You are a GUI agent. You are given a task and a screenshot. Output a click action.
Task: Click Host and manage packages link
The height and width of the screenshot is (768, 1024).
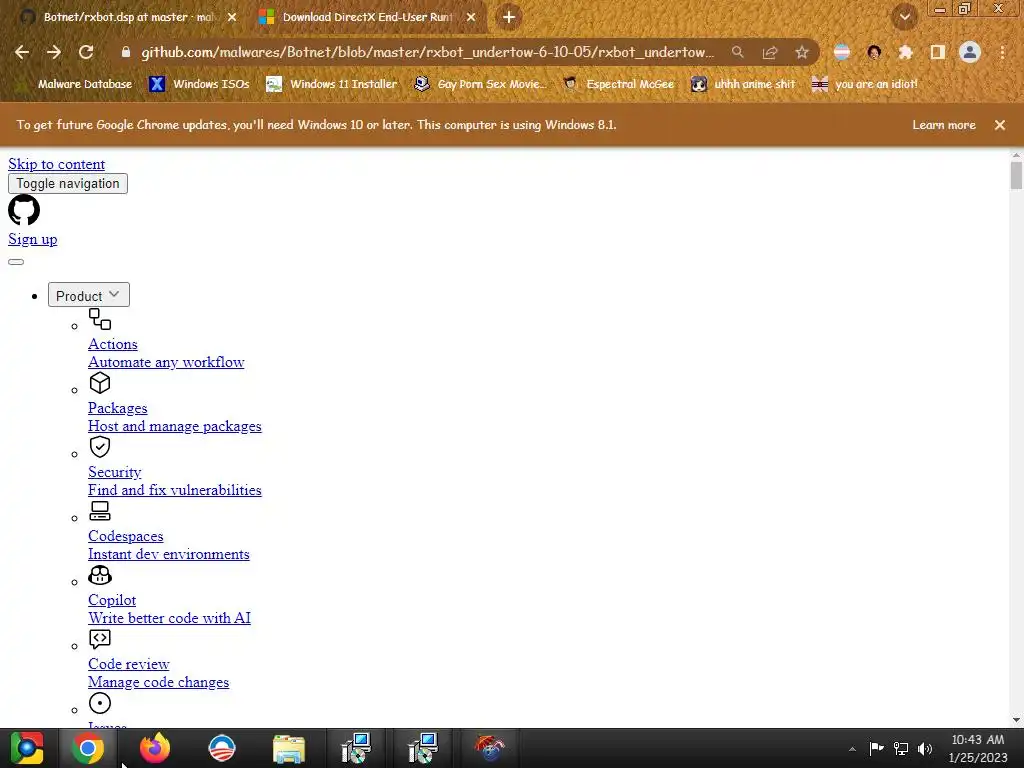coord(174,426)
